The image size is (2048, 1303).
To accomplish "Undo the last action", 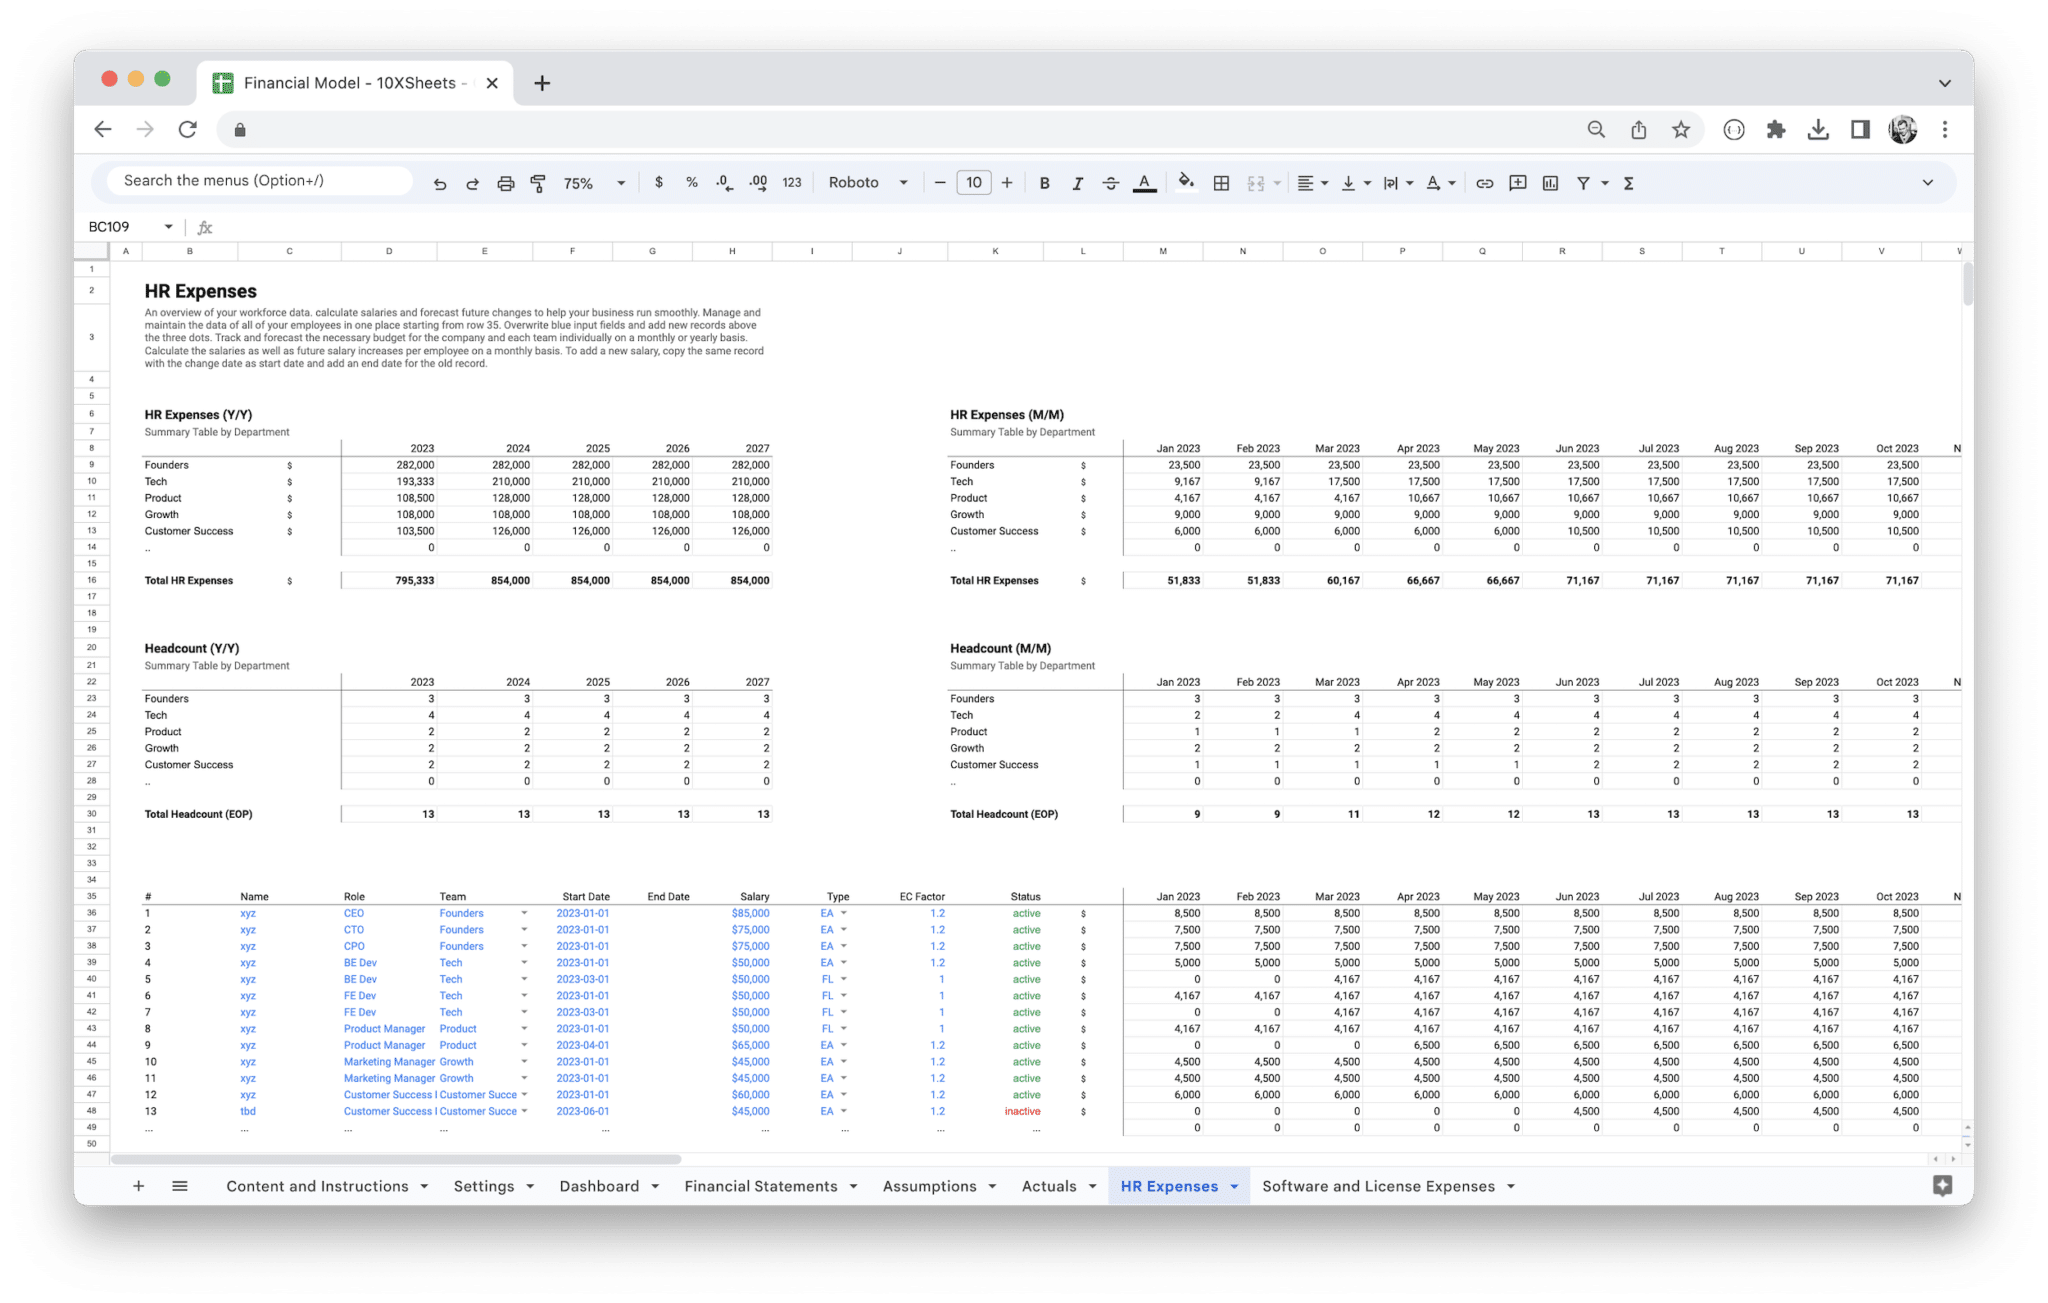I will 440,182.
